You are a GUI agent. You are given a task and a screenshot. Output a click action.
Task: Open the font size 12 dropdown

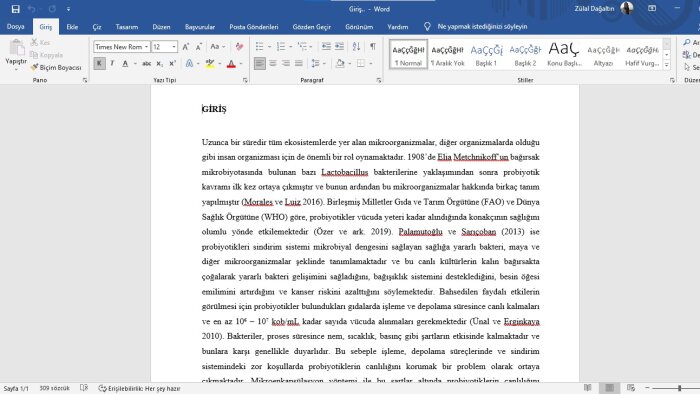pos(174,47)
